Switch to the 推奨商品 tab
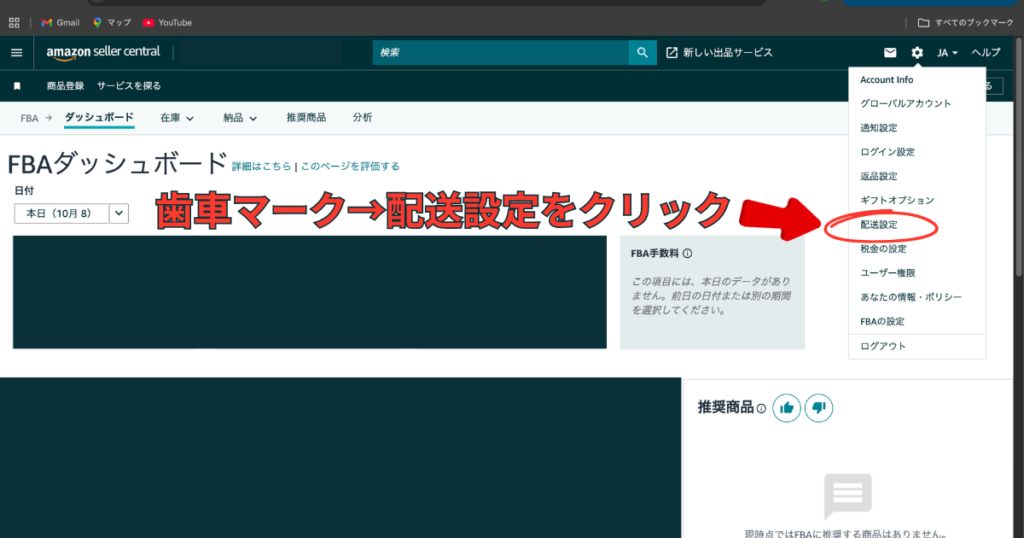The image size is (1024, 538). tap(306, 118)
